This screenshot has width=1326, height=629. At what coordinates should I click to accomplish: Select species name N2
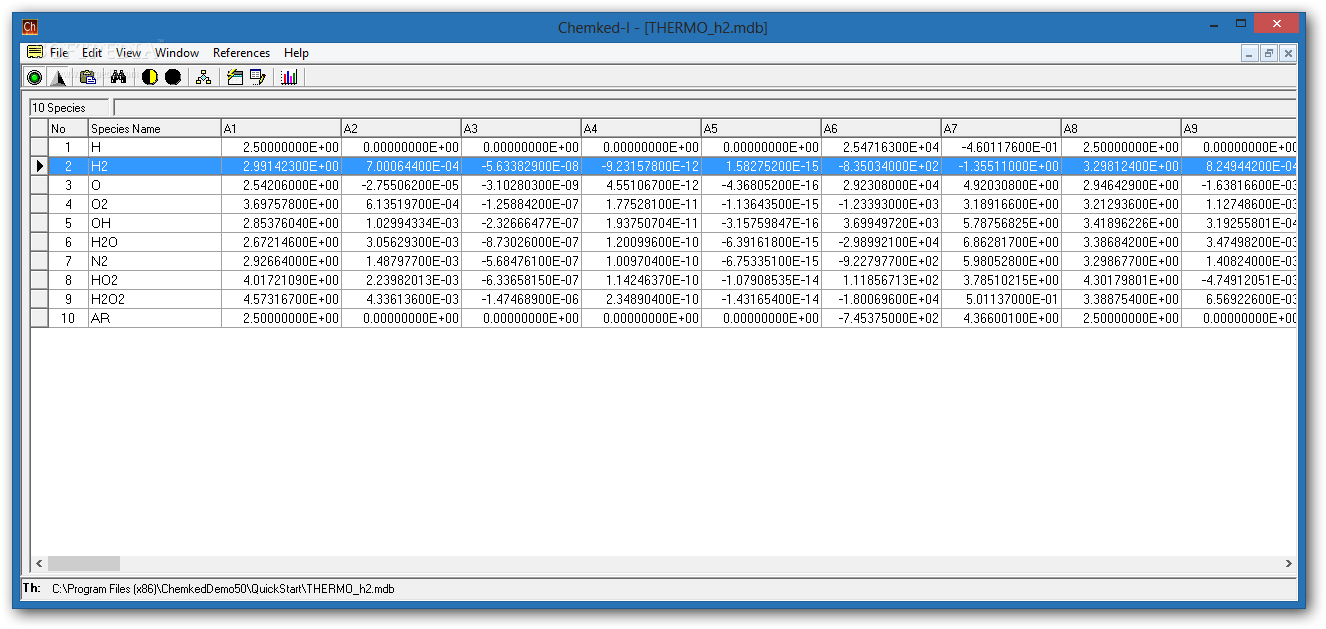pos(154,261)
